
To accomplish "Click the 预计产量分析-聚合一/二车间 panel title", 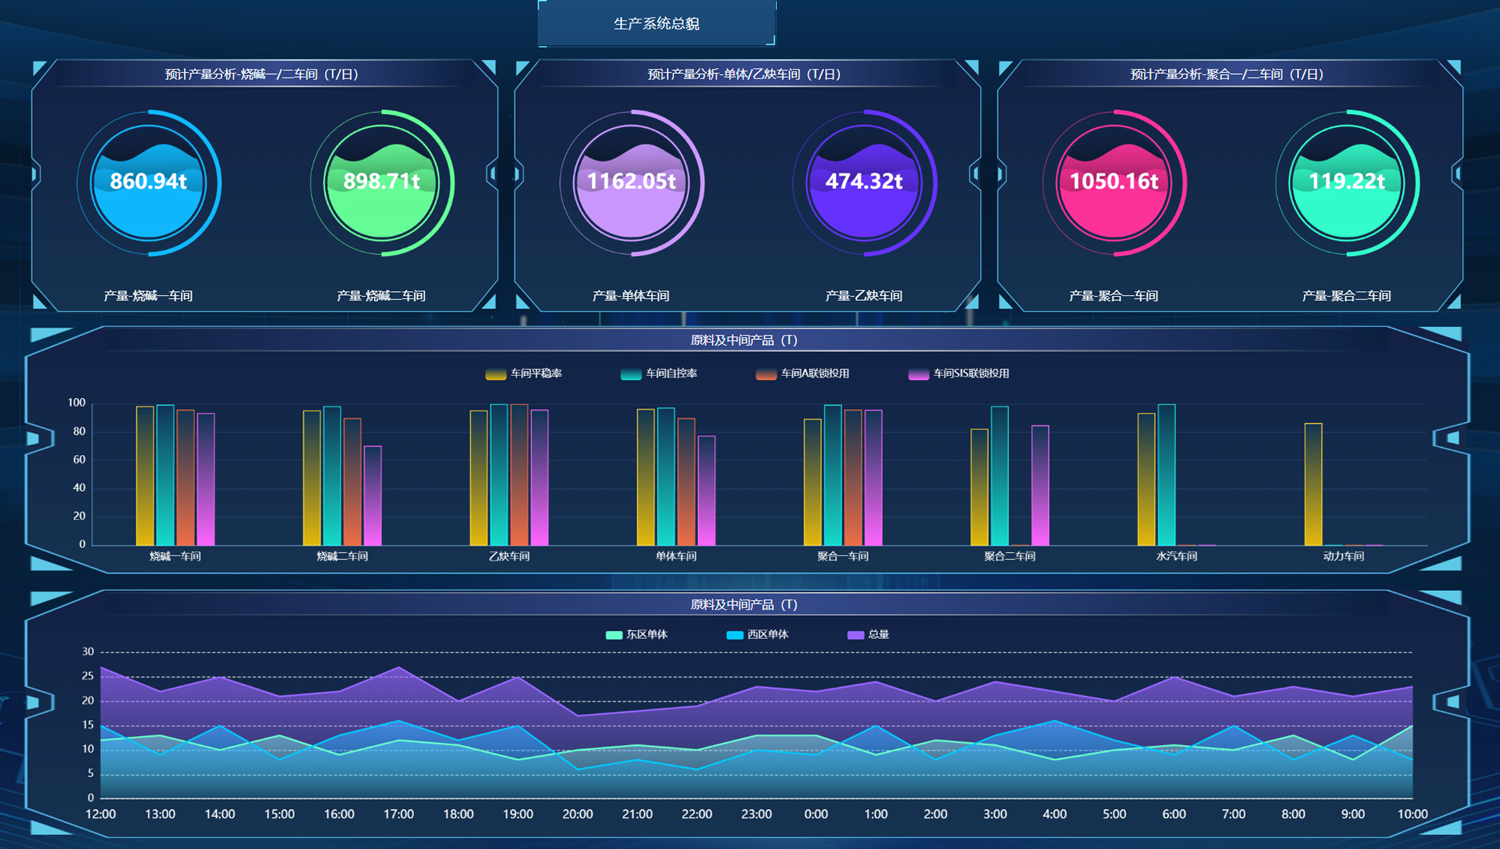I will point(1227,74).
